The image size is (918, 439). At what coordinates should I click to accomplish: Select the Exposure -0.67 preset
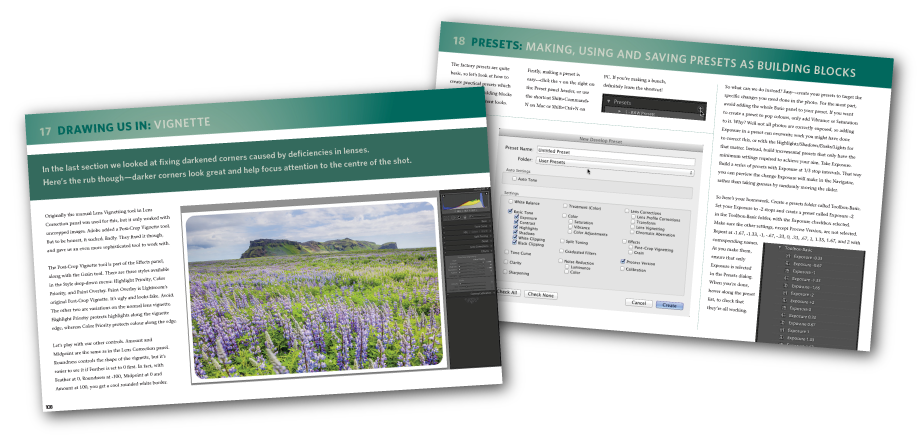(x=807, y=265)
